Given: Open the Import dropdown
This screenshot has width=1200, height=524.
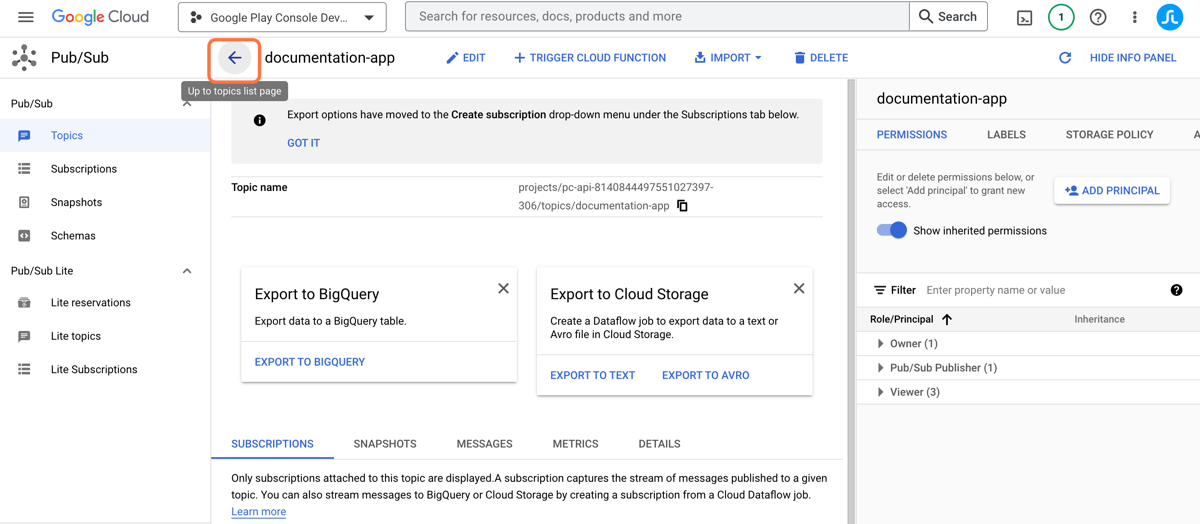Looking at the screenshot, I should pos(728,58).
